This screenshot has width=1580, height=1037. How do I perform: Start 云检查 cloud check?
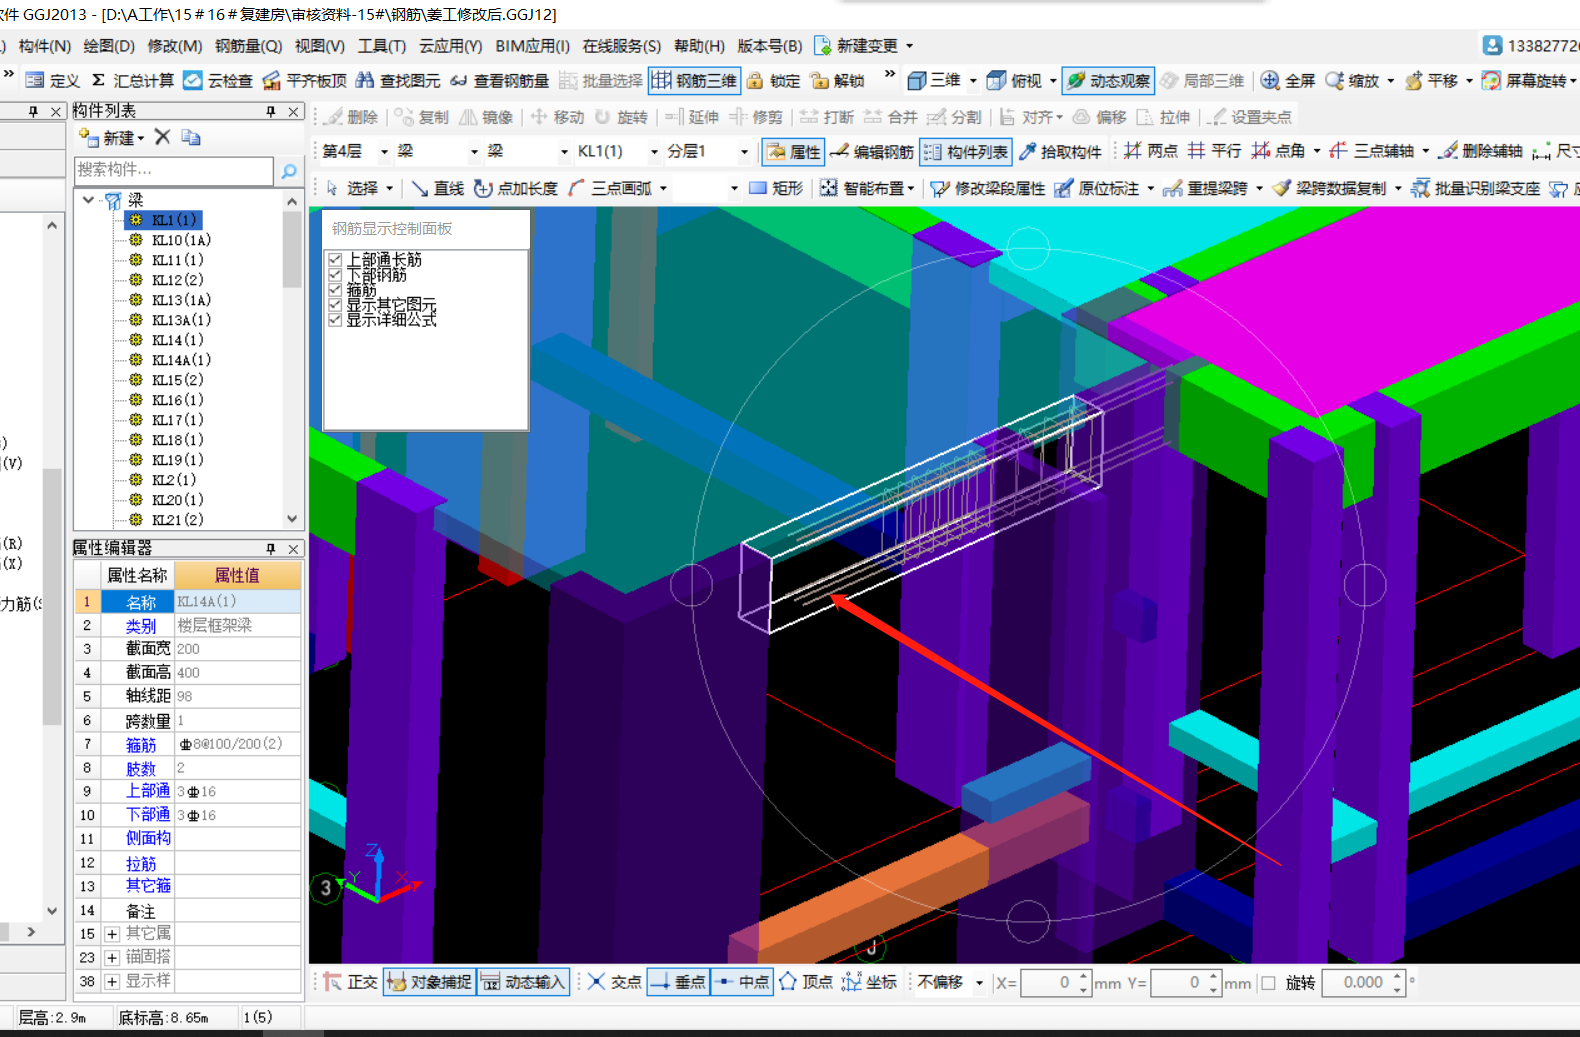coord(217,80)
